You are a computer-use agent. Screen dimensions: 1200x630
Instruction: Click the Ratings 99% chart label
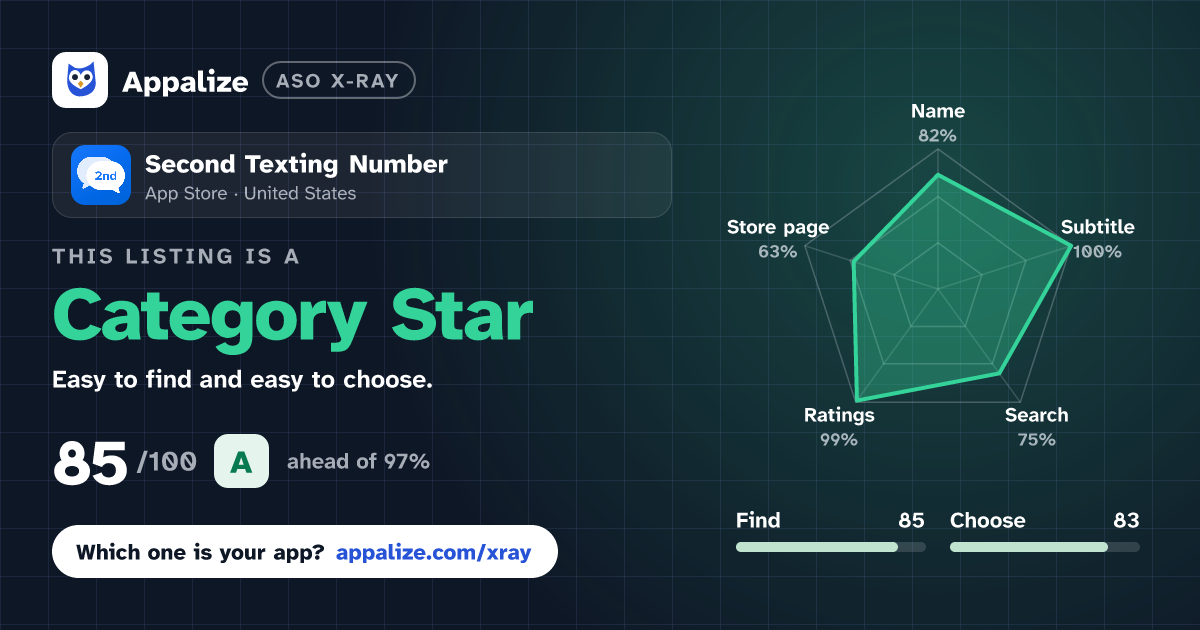click(839, 427)
